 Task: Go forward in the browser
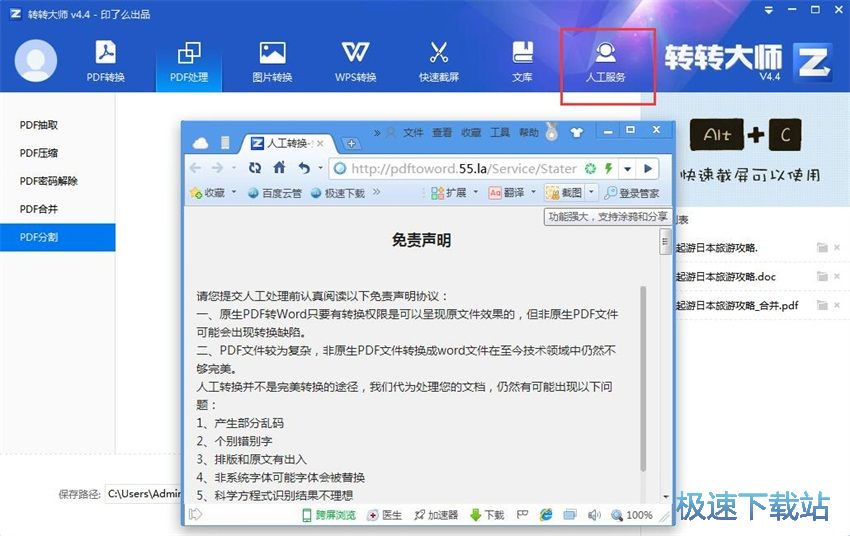point(217,168)
